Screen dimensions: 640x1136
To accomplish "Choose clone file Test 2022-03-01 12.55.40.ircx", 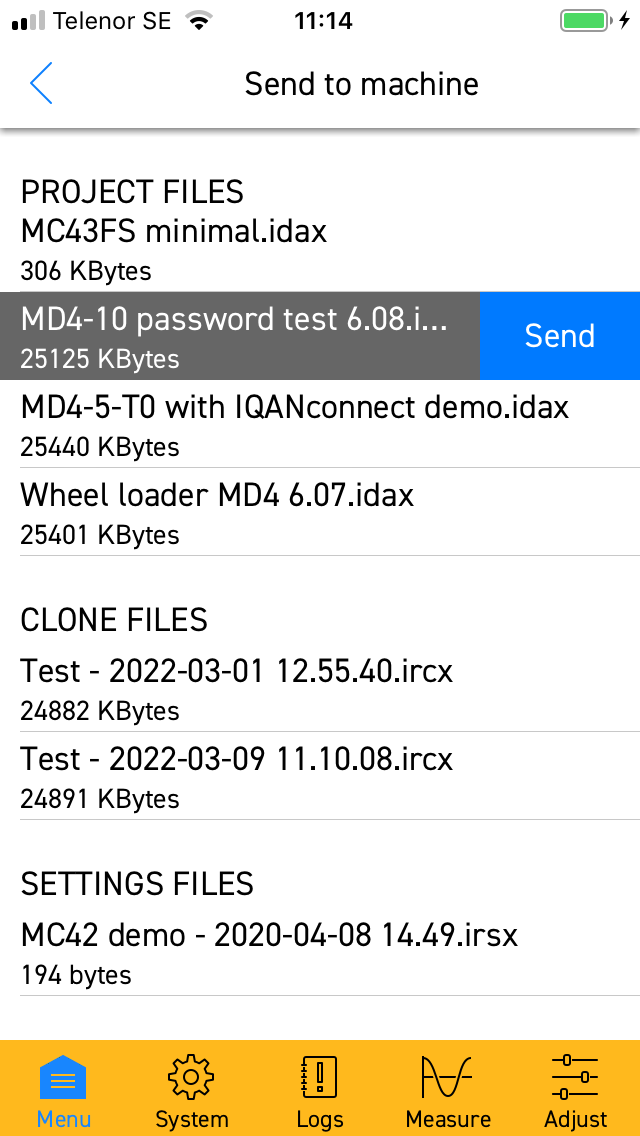I will pyautogui.click(x=320, y=688).
